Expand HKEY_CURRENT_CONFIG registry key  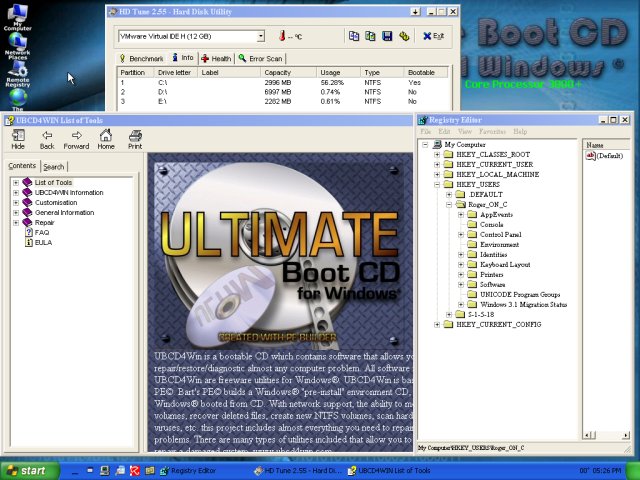437,324
